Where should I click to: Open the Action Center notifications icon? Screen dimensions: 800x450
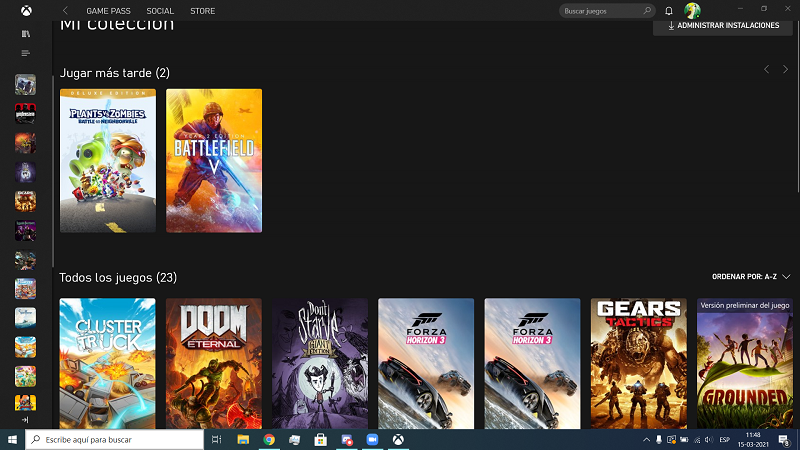(x=784, y=440)
